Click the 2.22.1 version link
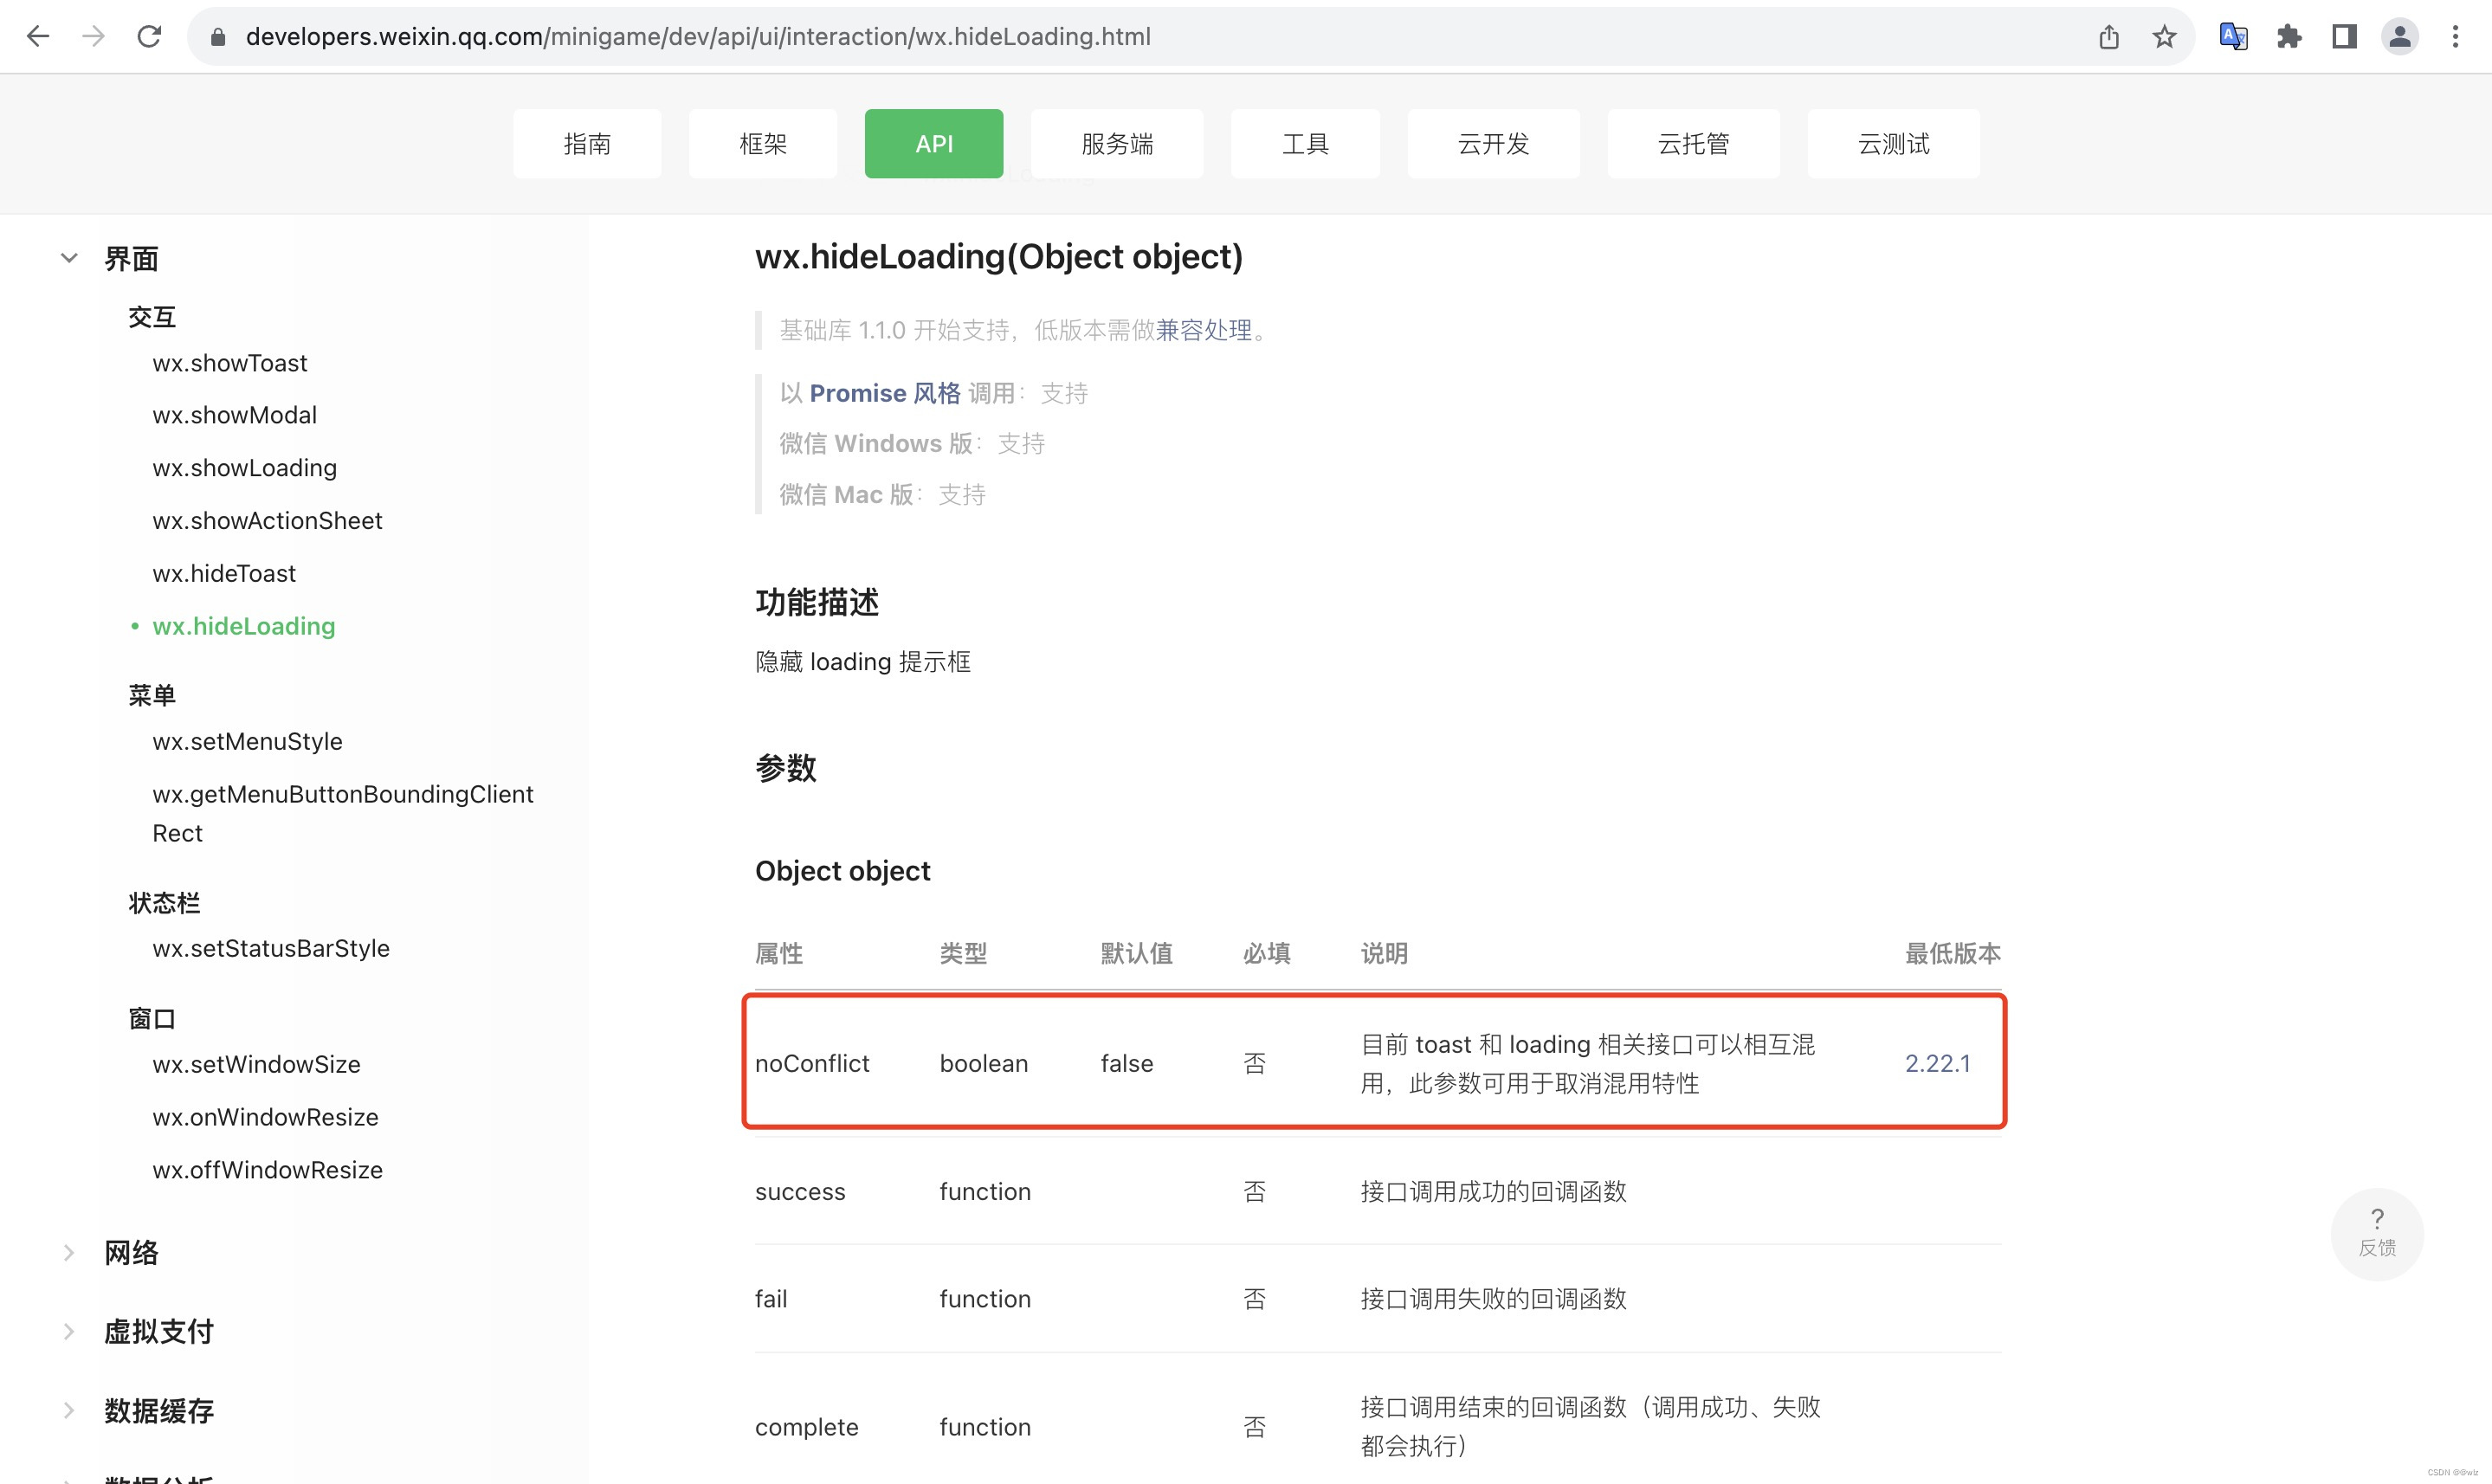Screen dimensions: 2492x1484 pyautogui.click(x=1938, y=1063)
